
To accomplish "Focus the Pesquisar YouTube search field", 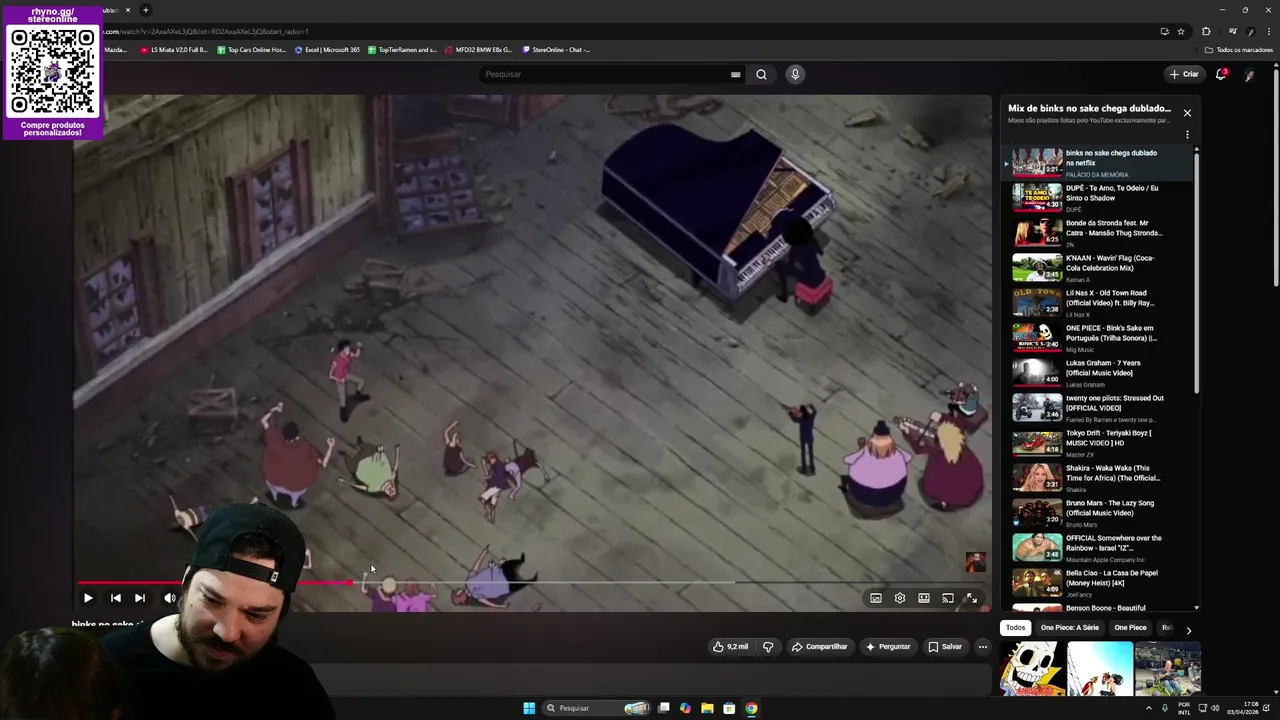I will tap(605, 74).
